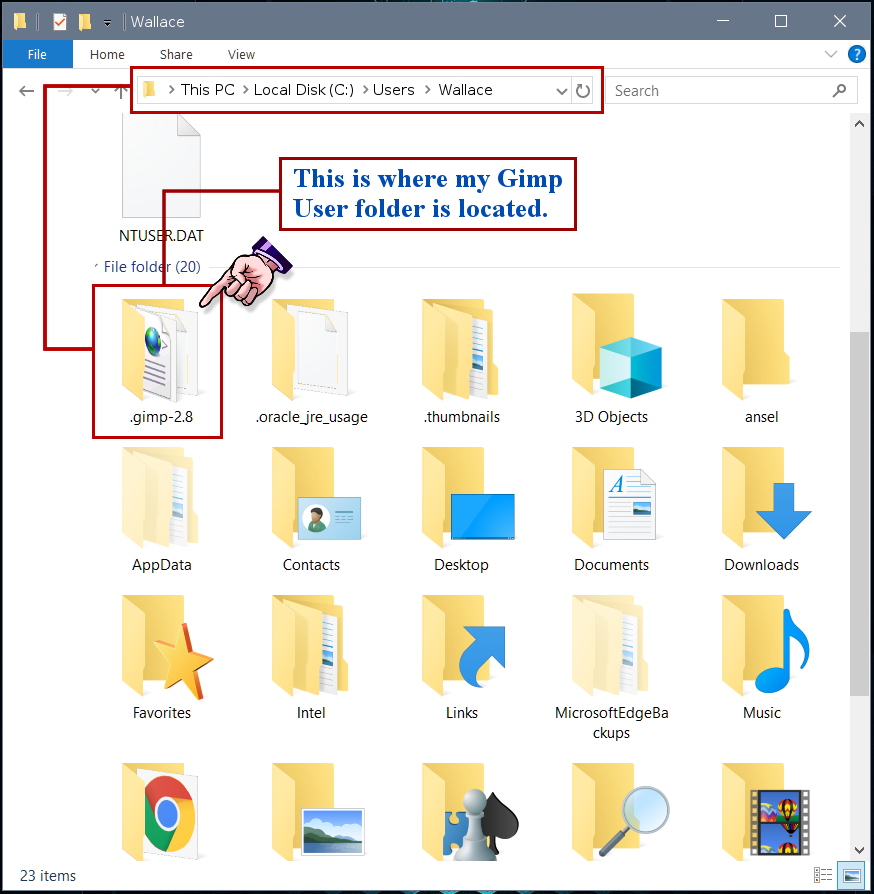Click the Help question mark icon
The width and height of the screenshot is (874, 894).
click(856, 54)
